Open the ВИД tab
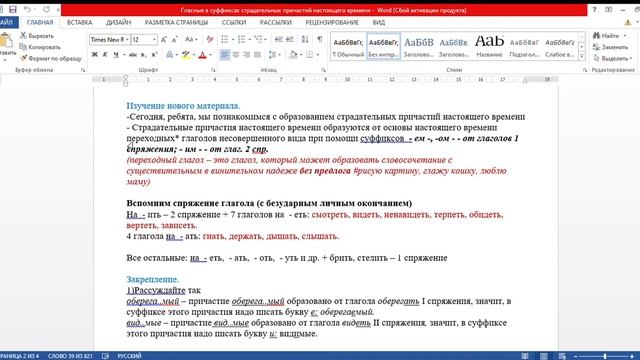This screenshot has height=360, width=640. click(379, 22)
